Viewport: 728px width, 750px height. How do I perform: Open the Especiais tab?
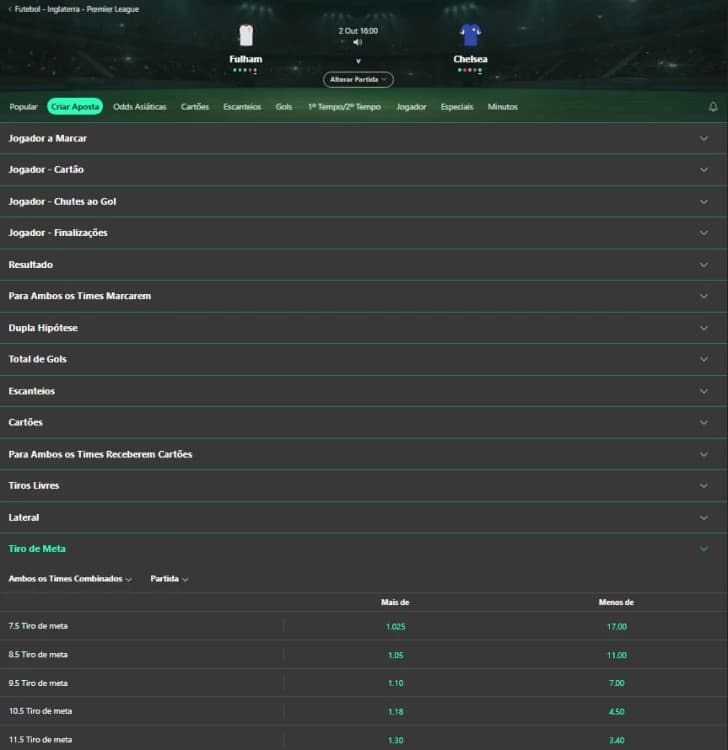point(457,107)
